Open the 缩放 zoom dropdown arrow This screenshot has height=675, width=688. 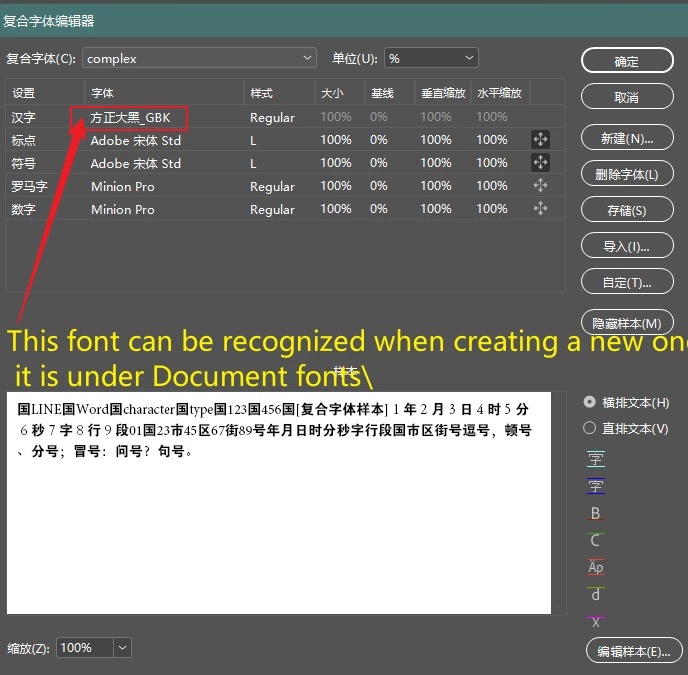(x=122, y=648)
